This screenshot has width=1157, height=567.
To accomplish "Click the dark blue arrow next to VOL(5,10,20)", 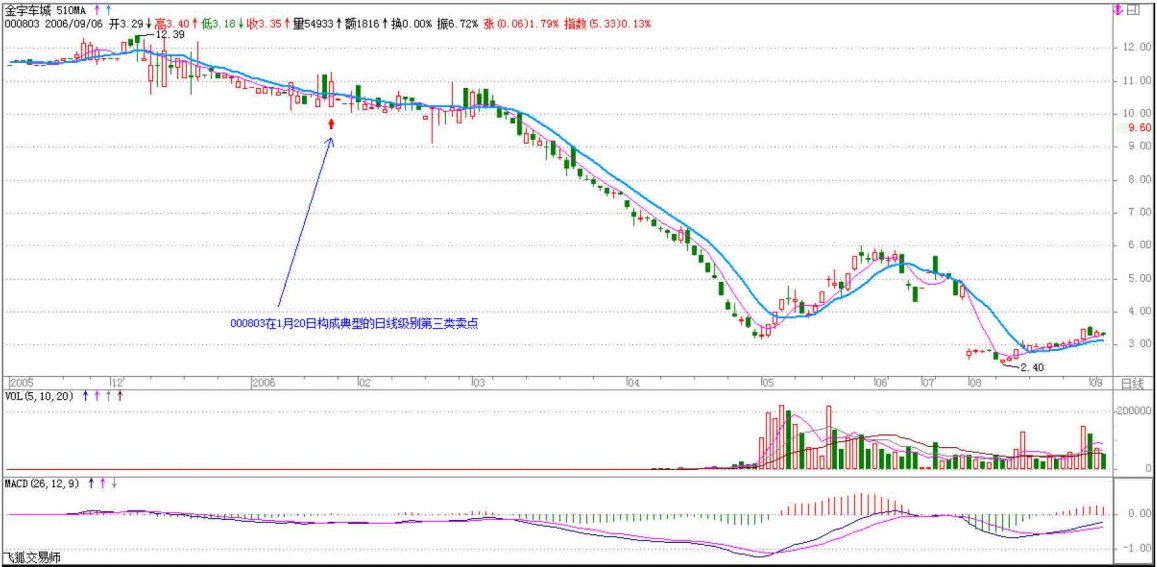I will click(86, 396).
